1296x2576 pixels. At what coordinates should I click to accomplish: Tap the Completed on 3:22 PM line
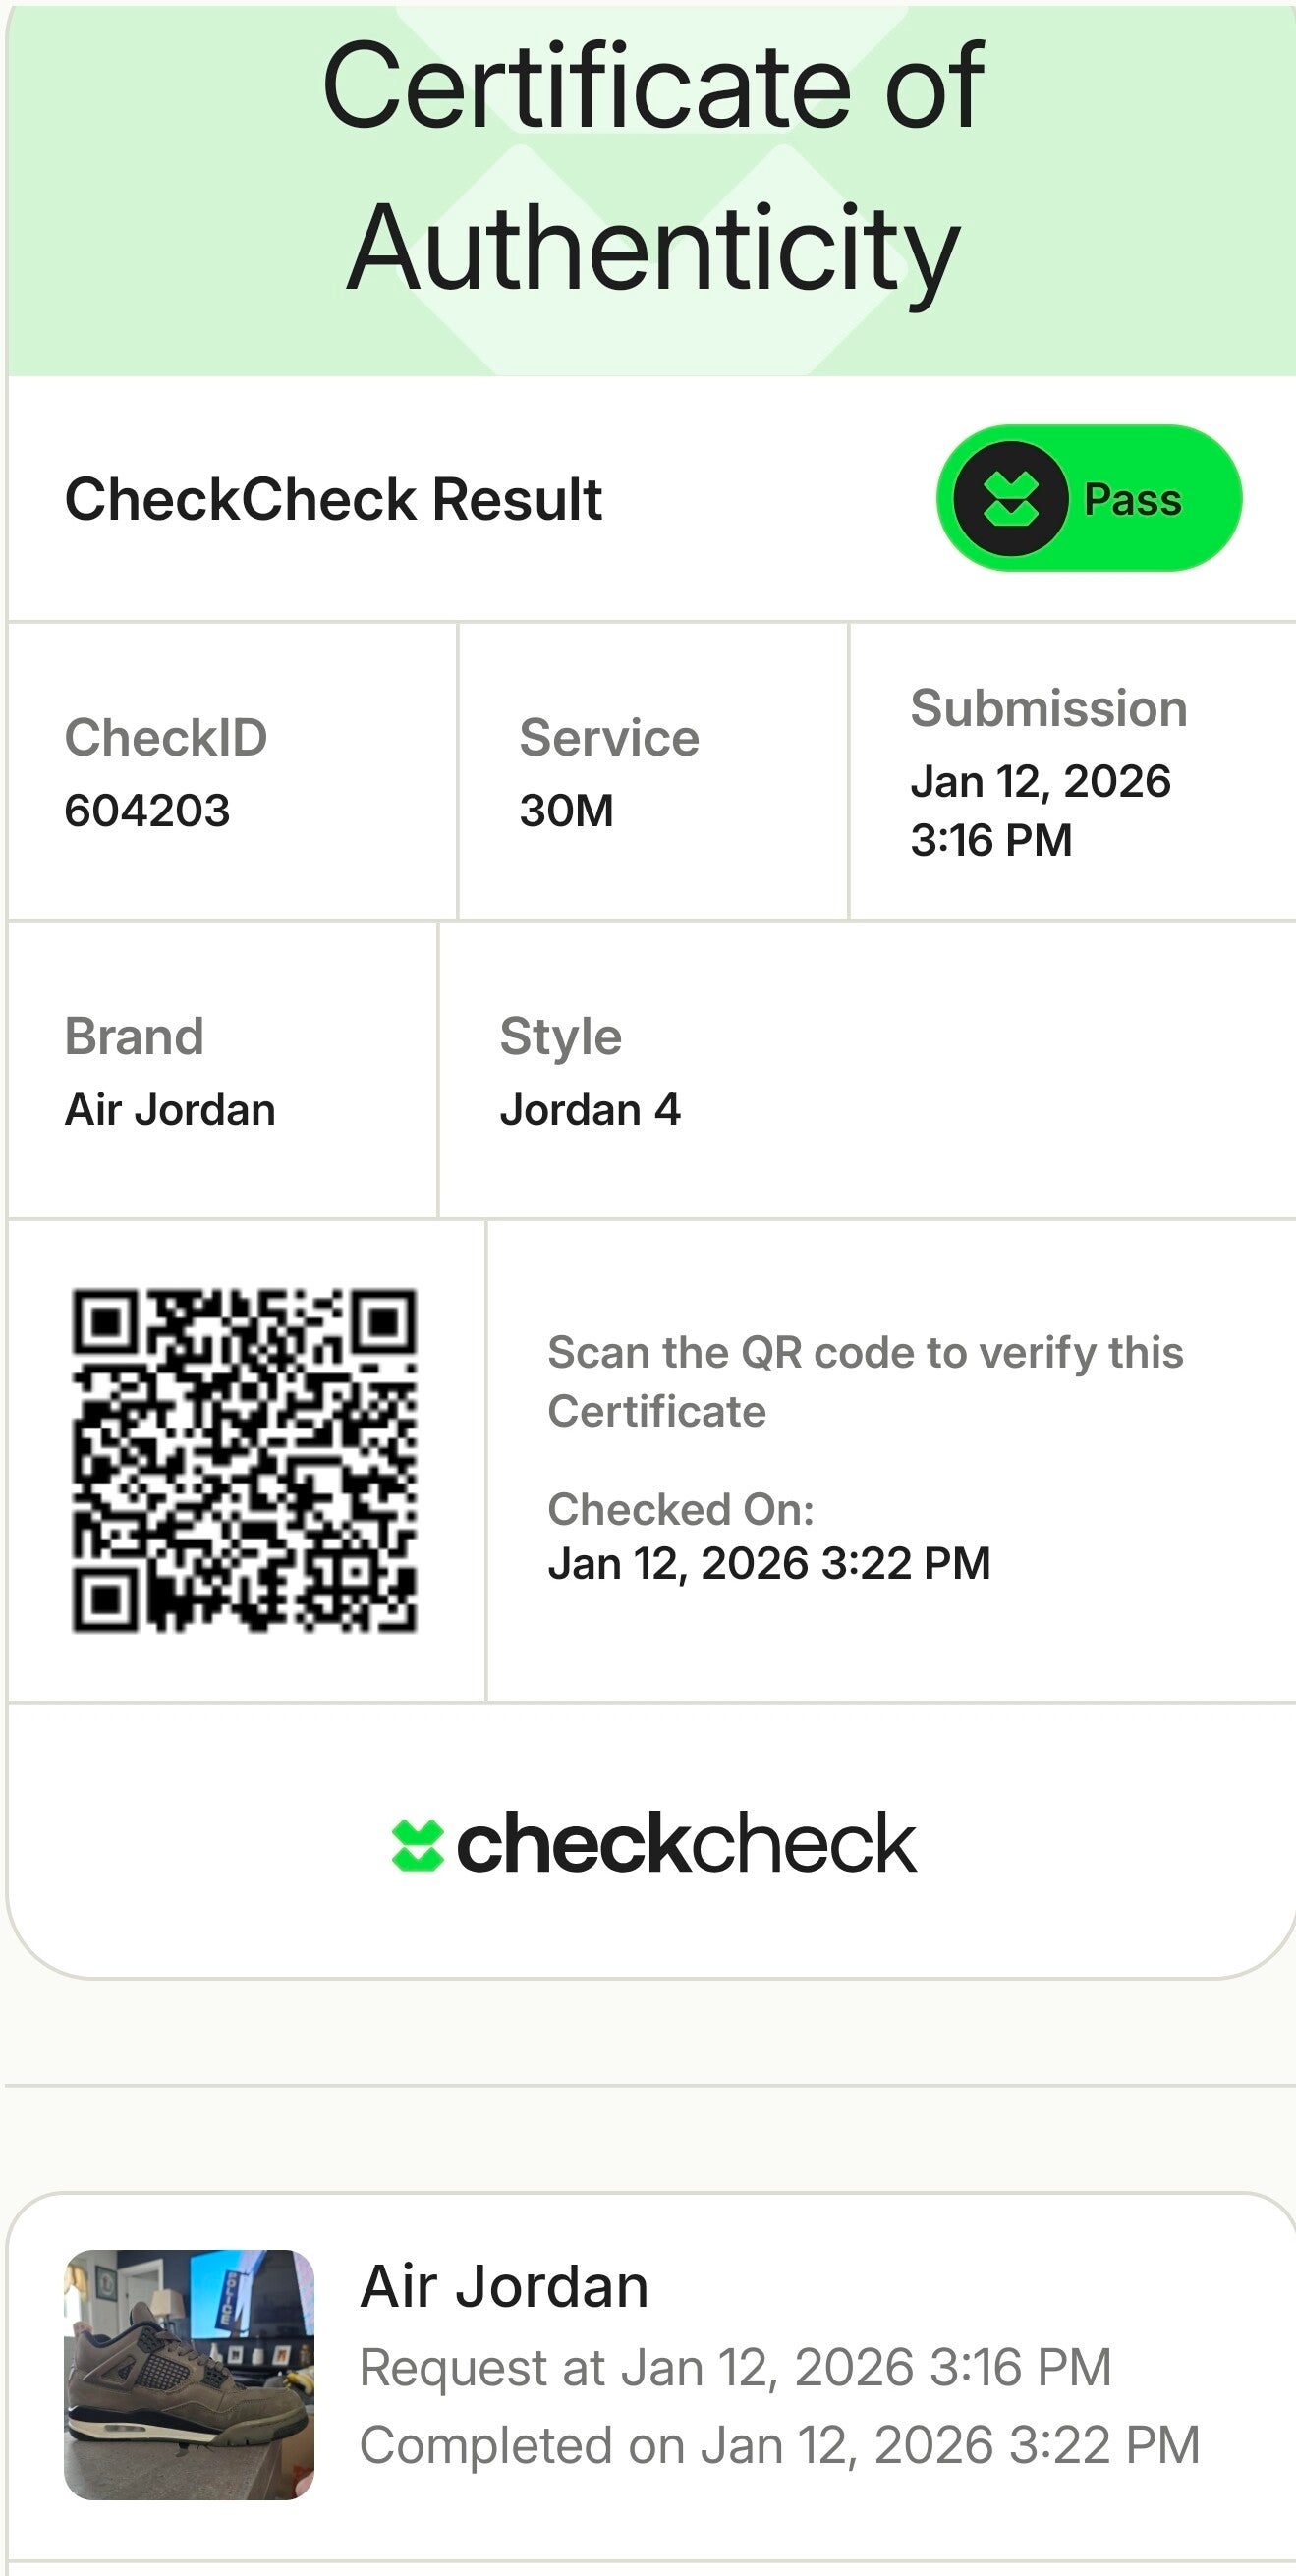779,2445
